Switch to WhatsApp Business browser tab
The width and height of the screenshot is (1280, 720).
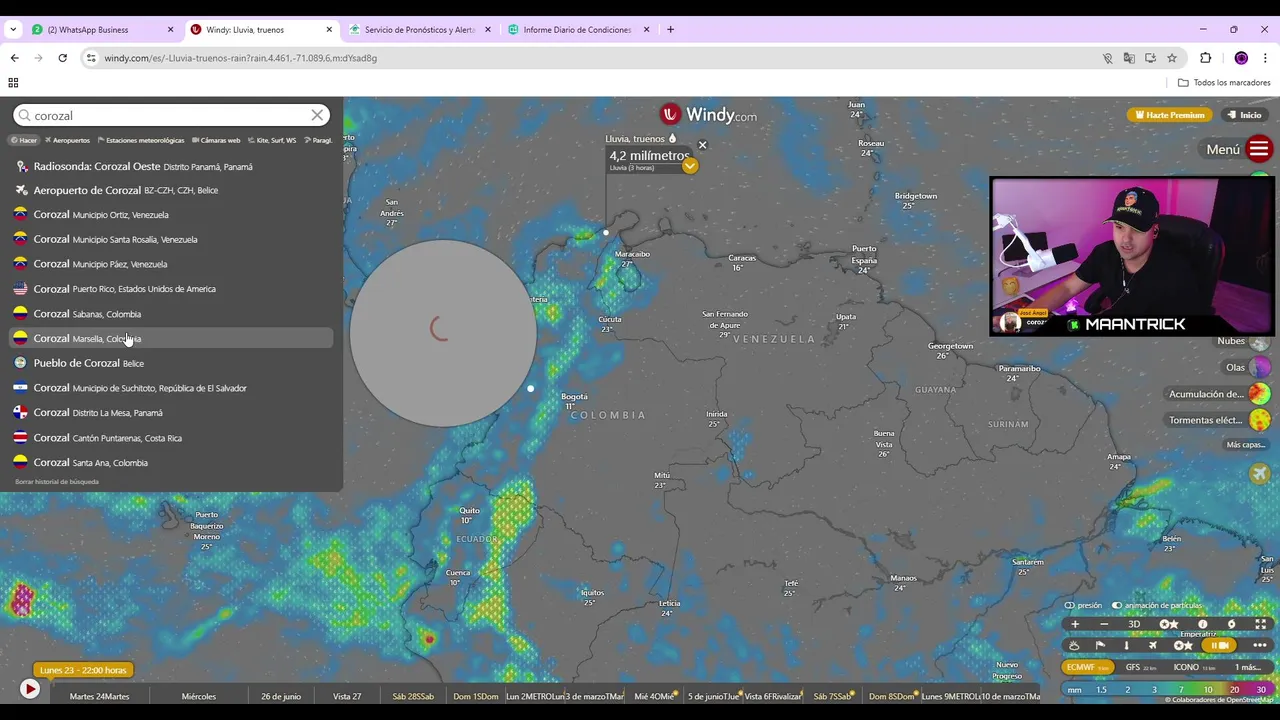100,30
